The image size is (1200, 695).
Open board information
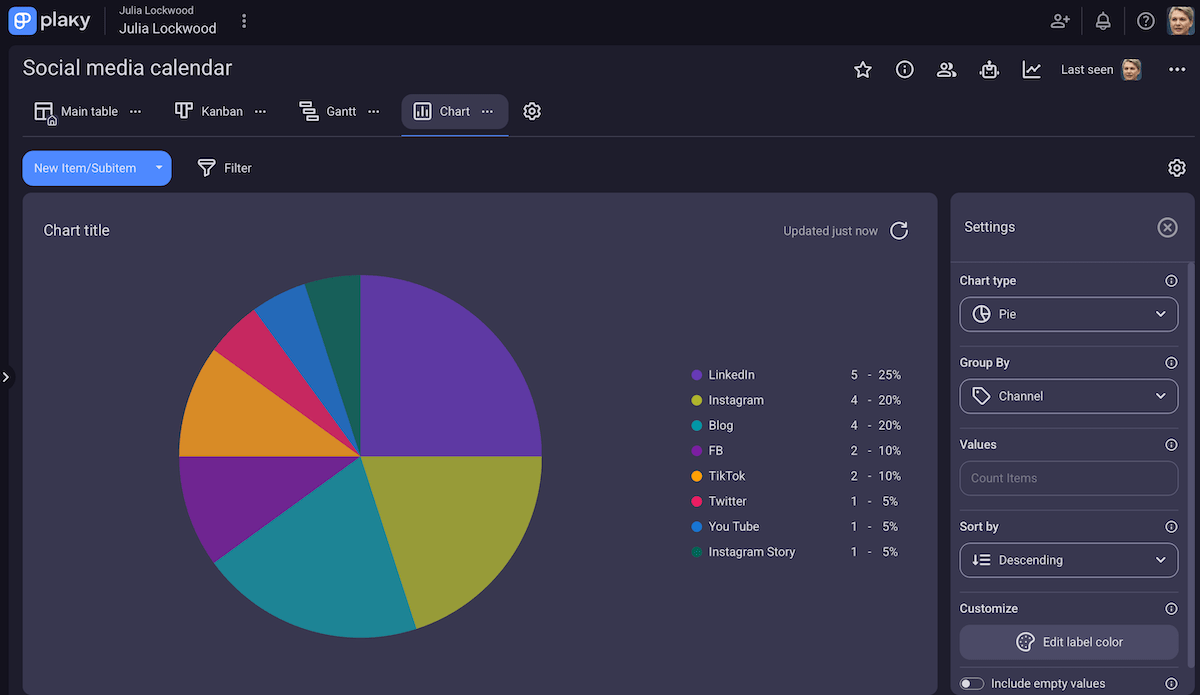click(905, 70)
